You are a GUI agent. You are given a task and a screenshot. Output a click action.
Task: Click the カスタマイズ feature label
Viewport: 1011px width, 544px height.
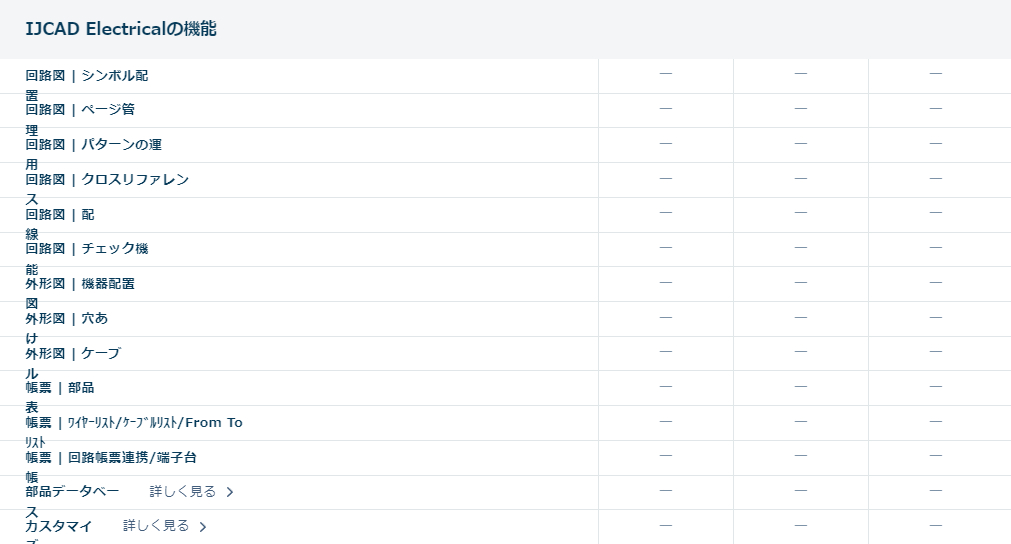[x=59, y=526]
